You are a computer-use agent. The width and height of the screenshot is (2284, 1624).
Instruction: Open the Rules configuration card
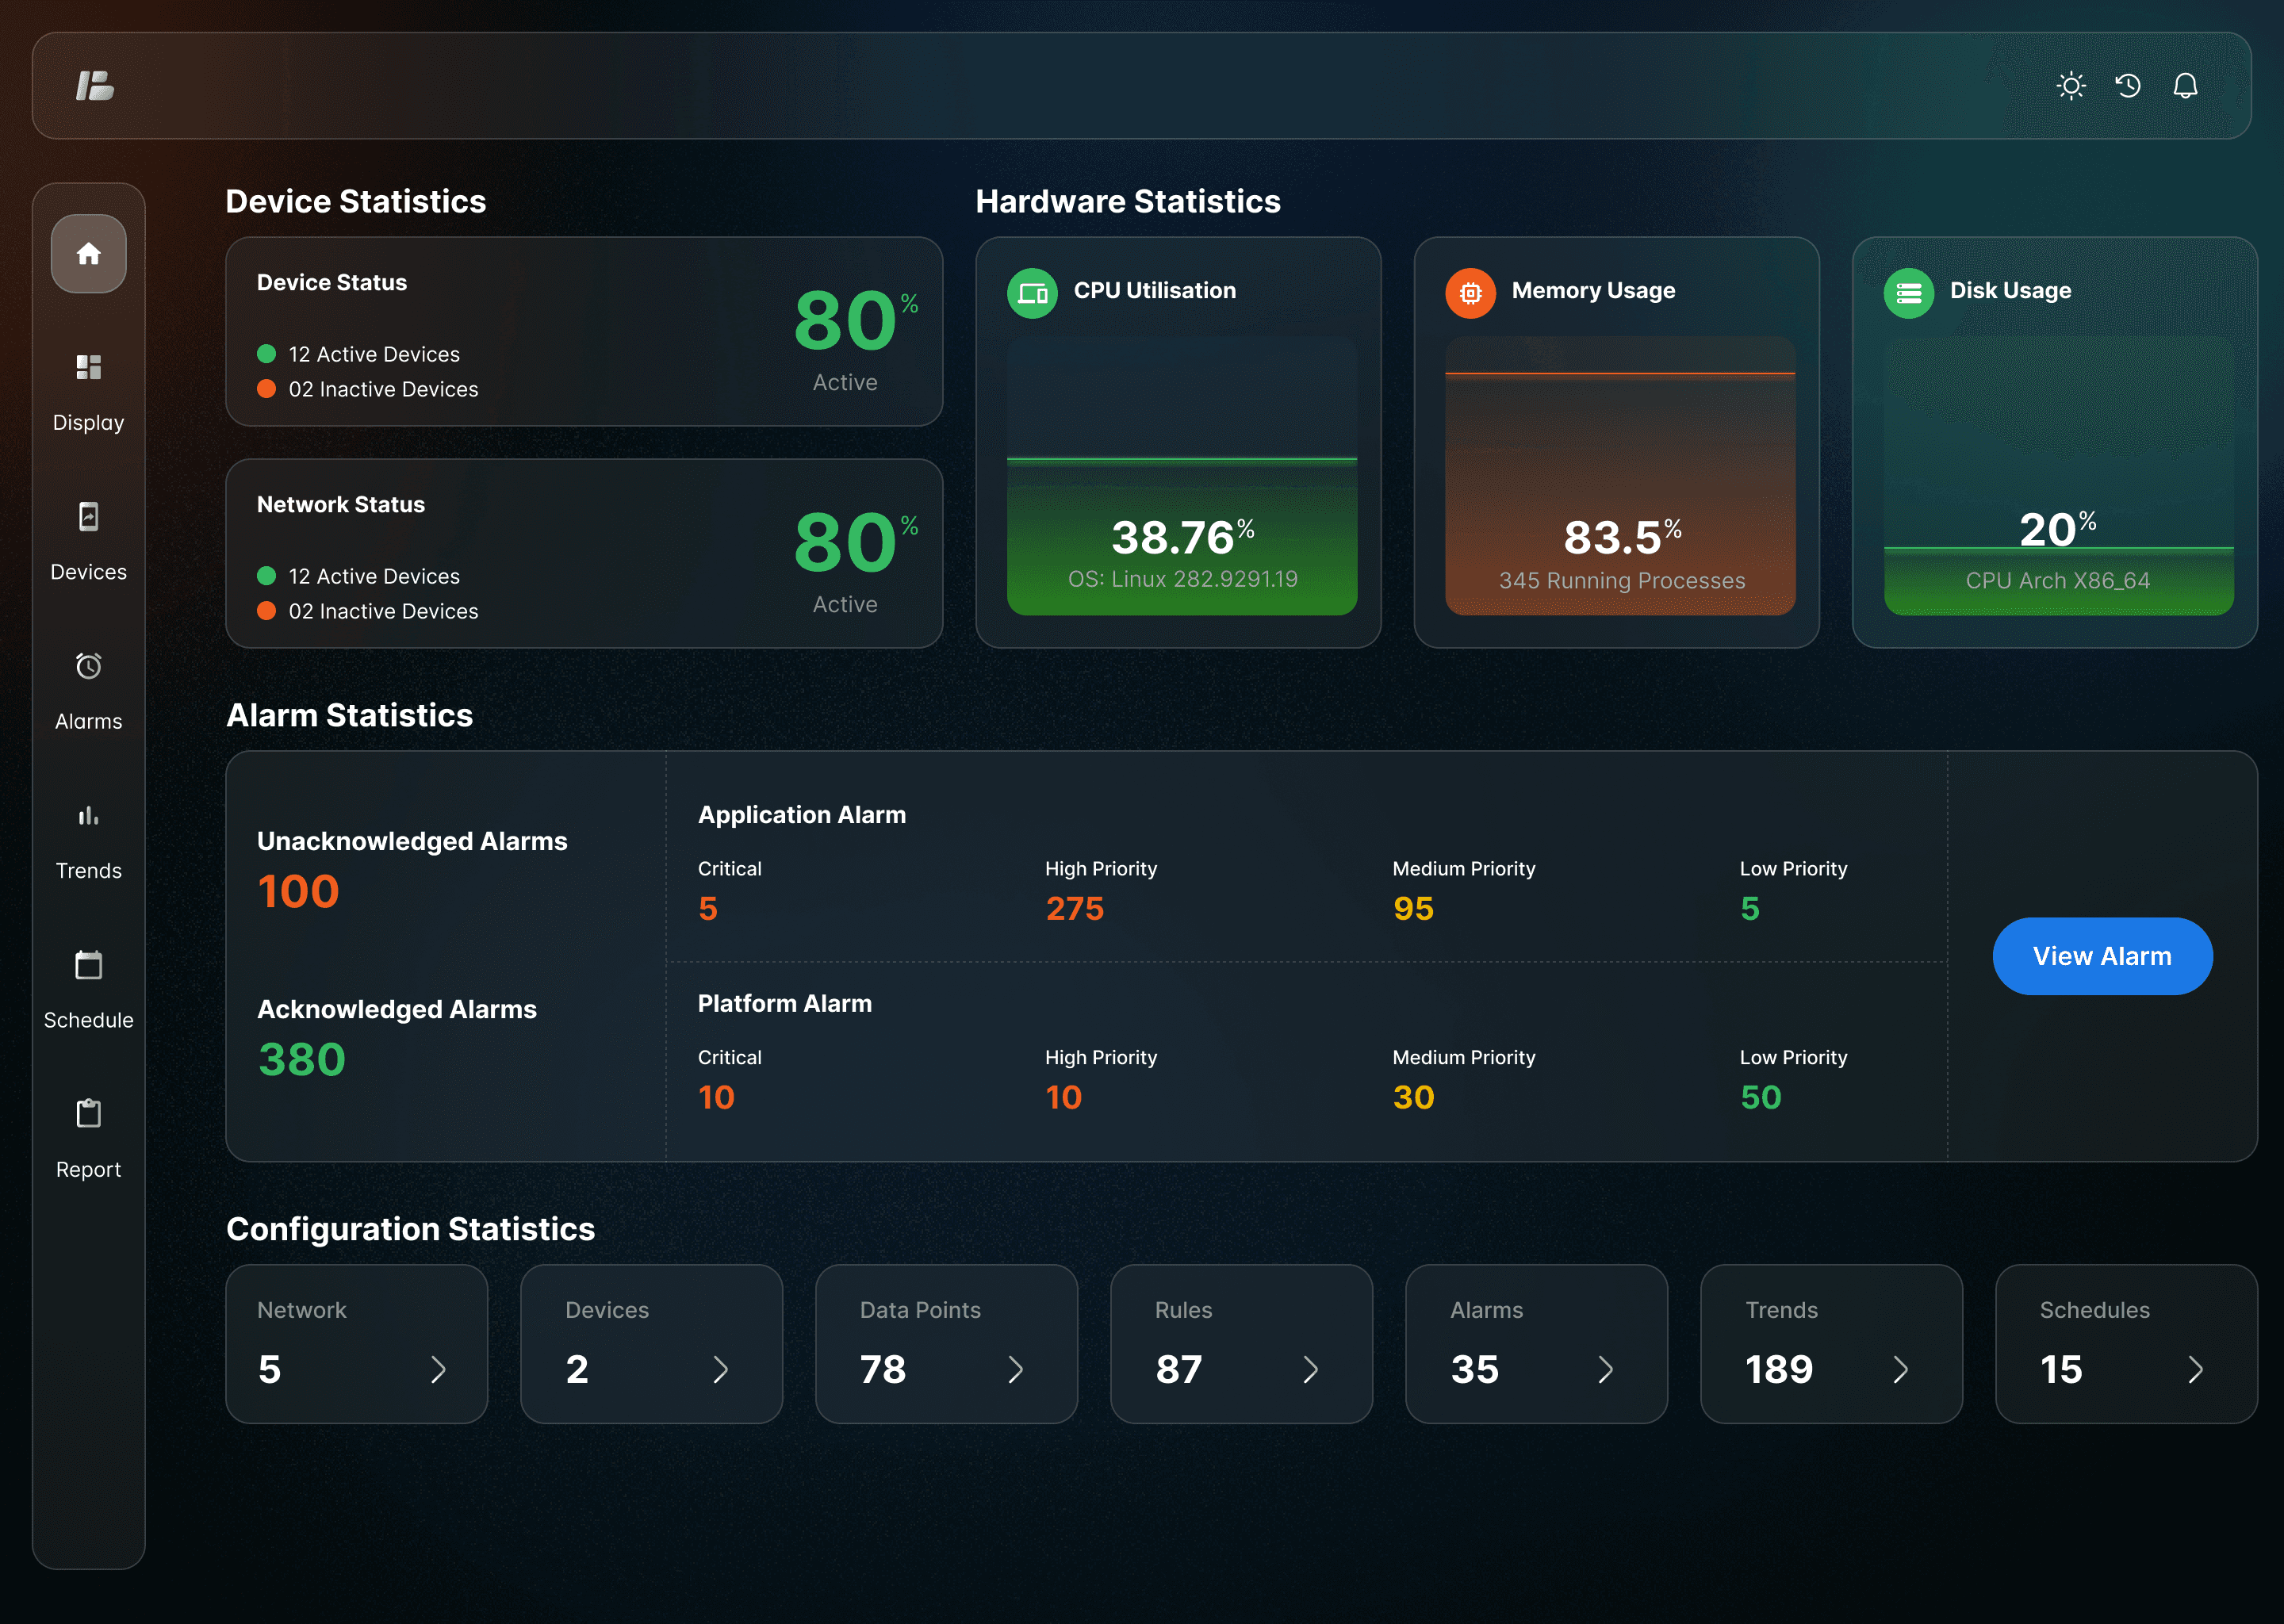point(1240,1343)
